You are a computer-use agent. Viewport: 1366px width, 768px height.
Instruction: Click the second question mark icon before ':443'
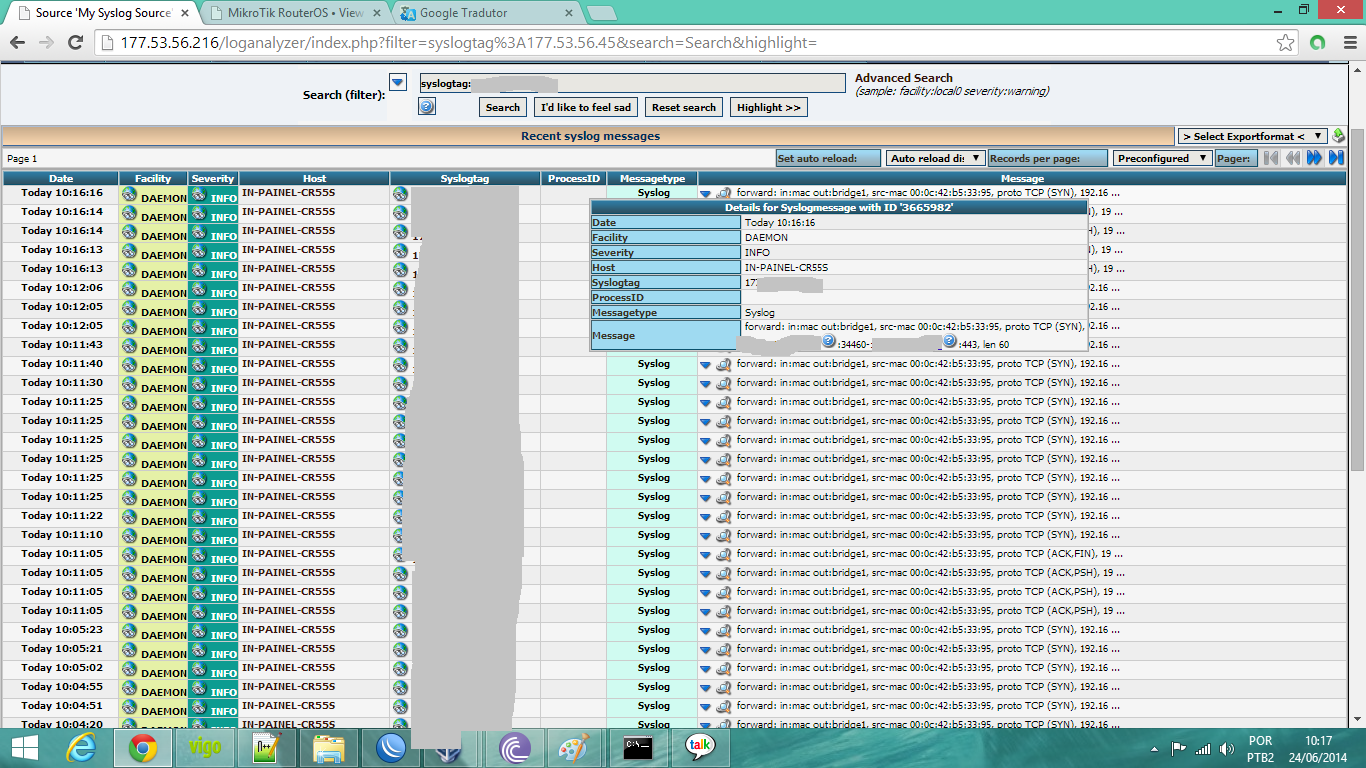click(x=950, y=342)
